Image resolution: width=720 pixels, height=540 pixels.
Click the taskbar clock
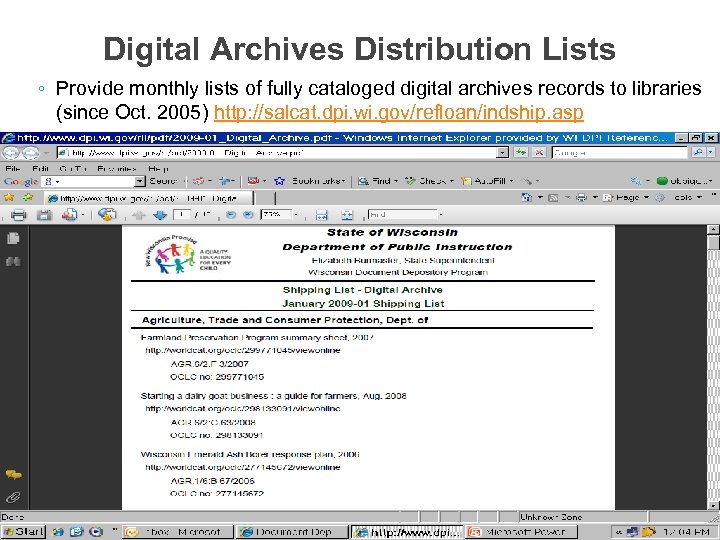click(x=687, y=532)
